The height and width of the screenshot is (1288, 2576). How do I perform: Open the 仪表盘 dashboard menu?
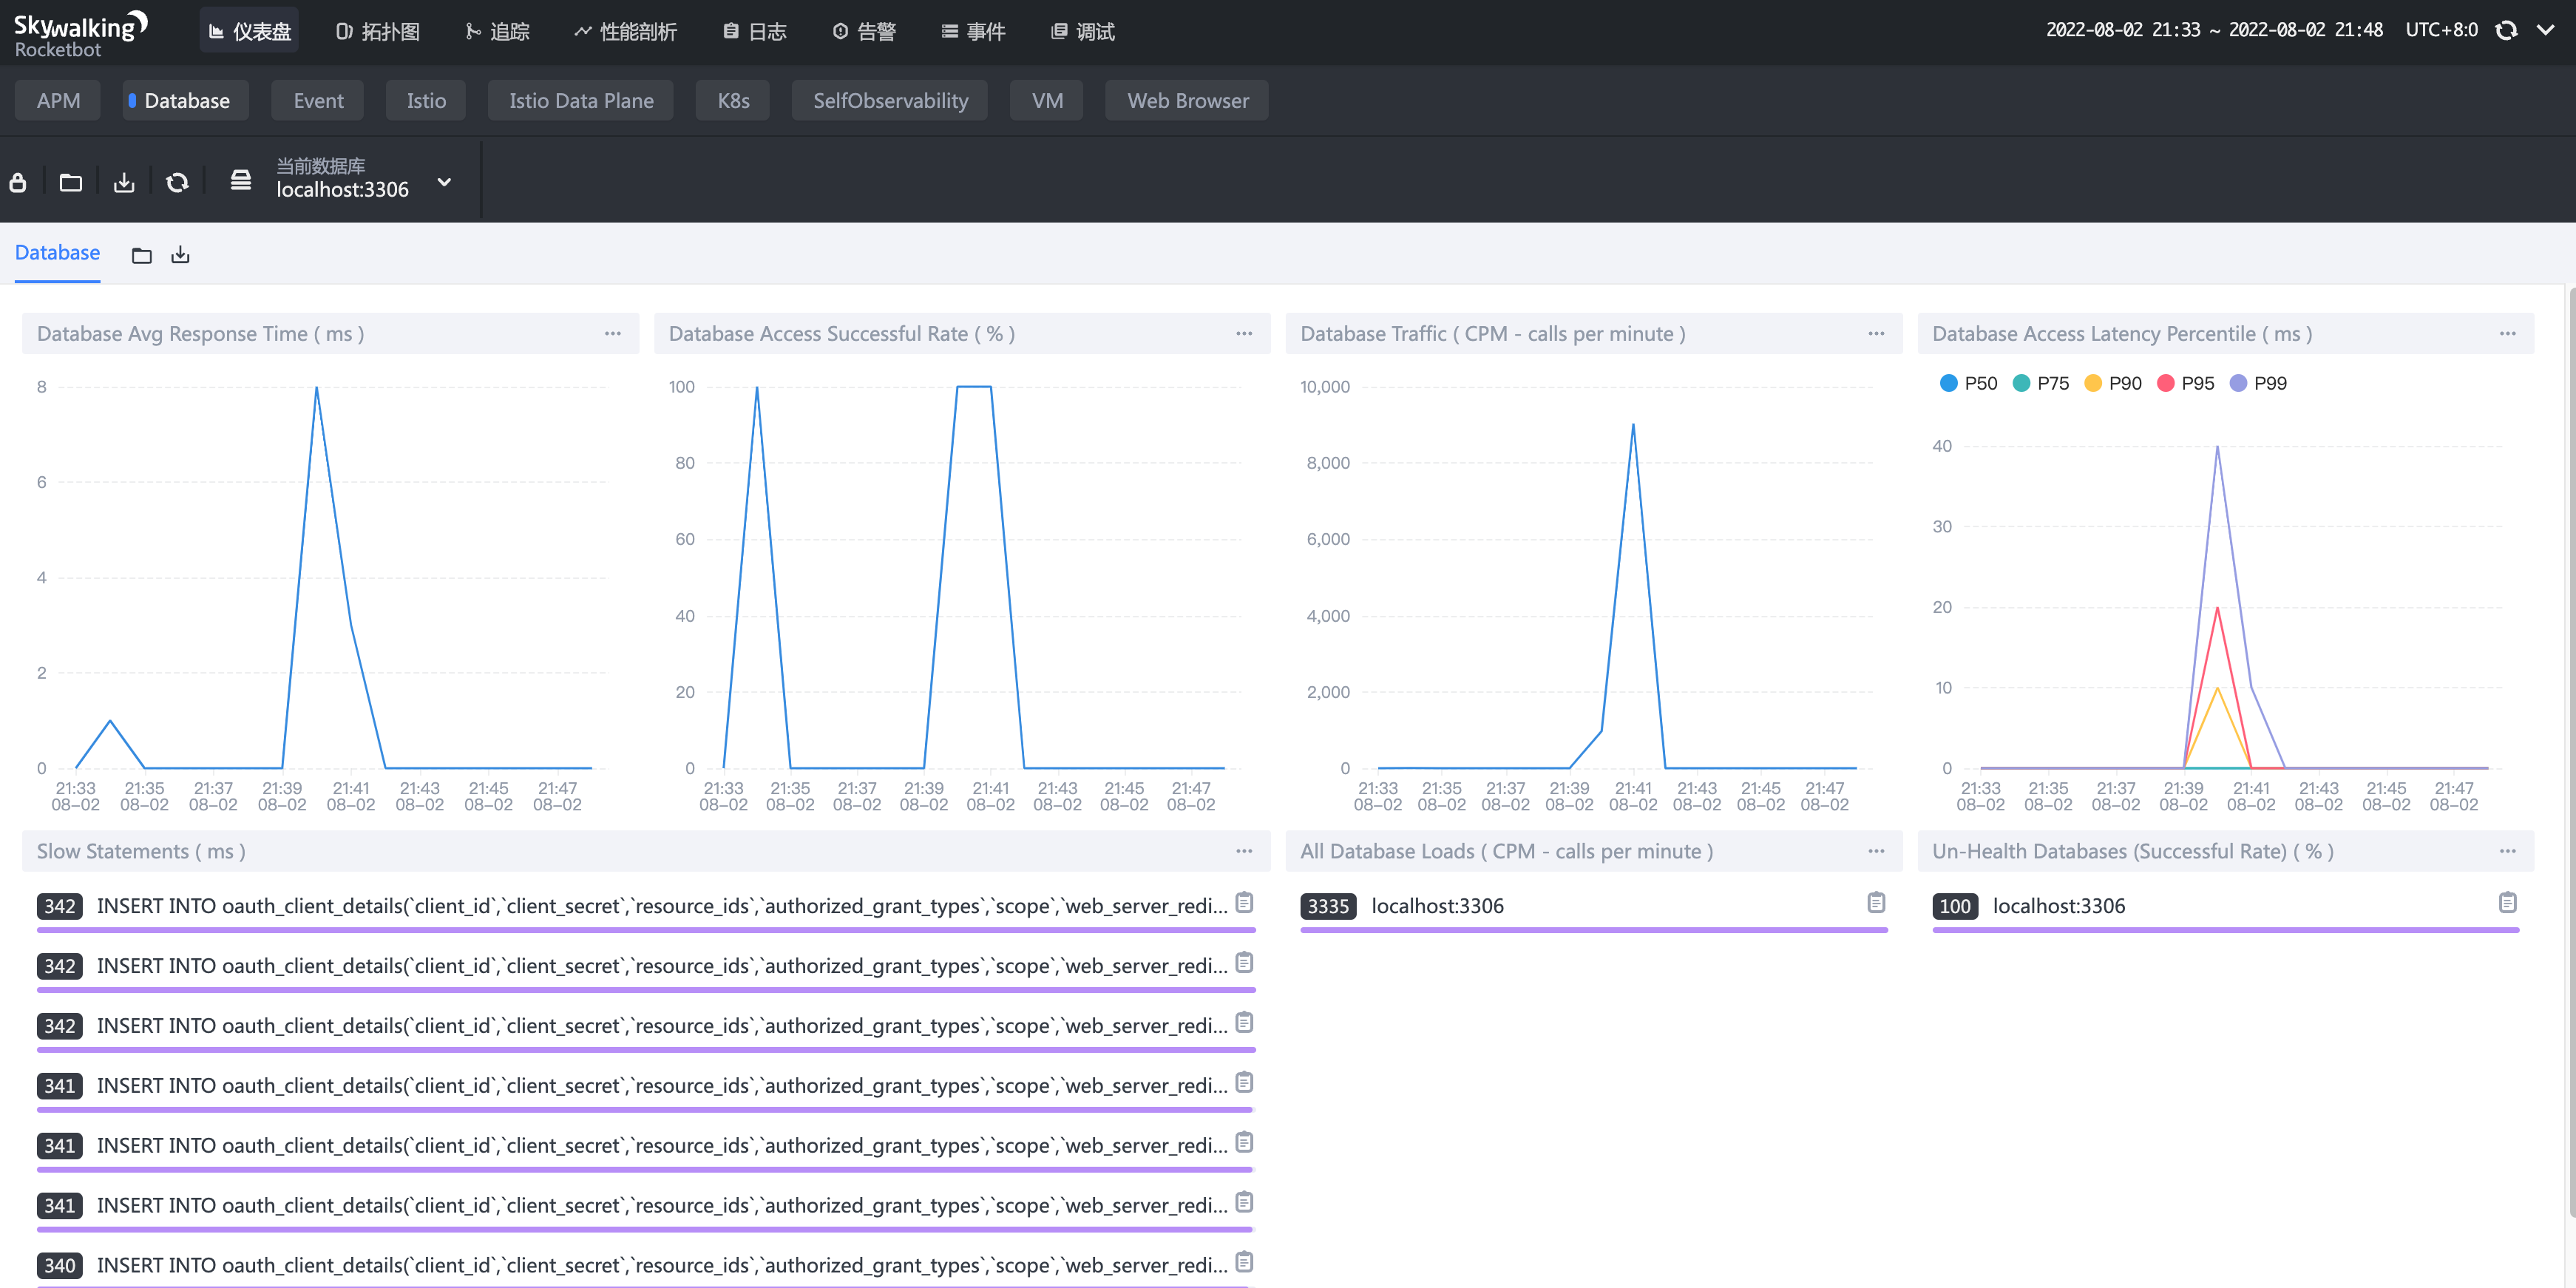tap(249, 31)
